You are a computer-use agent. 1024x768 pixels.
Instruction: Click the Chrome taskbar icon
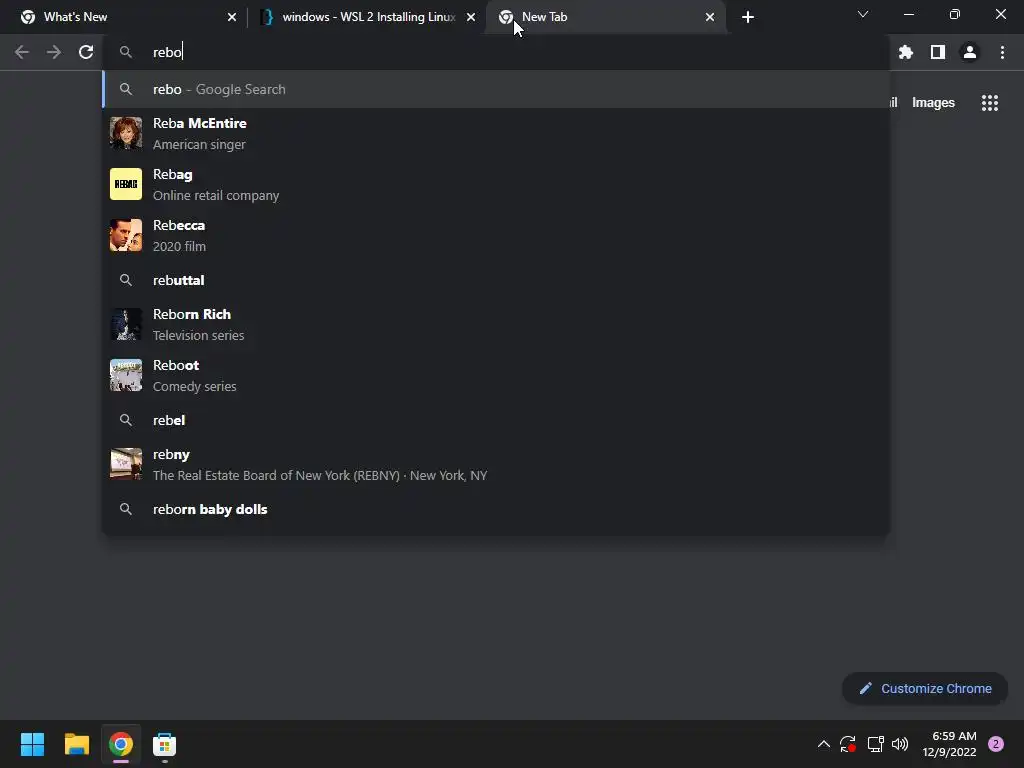[x=121, y=744]
